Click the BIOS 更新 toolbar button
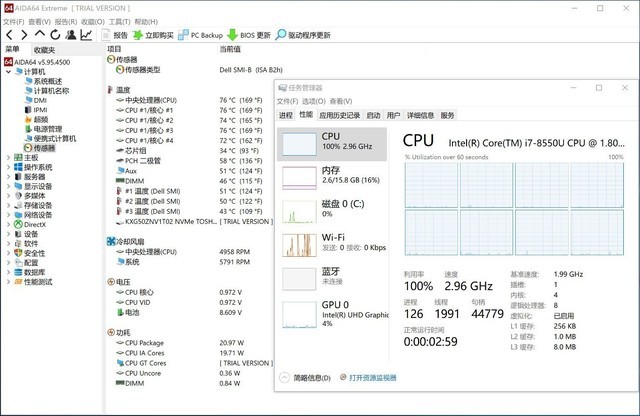This screenshot has width=640, height=416. [x=249, y=36]
